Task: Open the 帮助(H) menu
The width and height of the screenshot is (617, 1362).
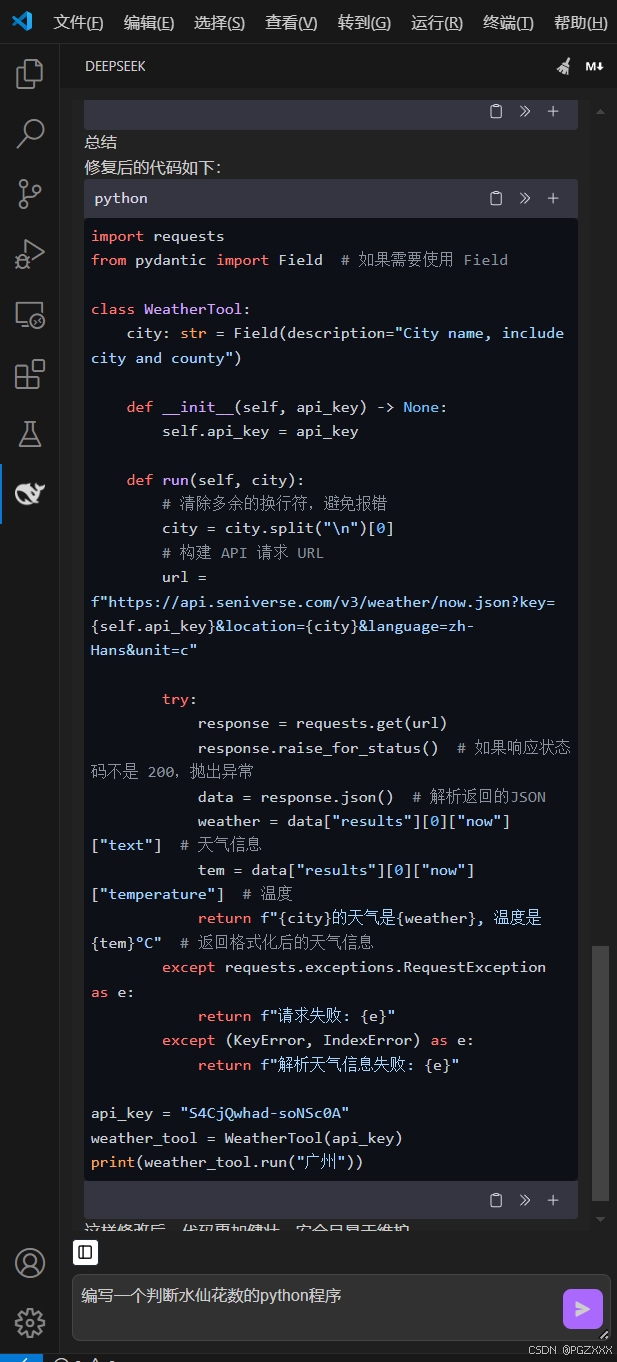Action: [580, 23]
